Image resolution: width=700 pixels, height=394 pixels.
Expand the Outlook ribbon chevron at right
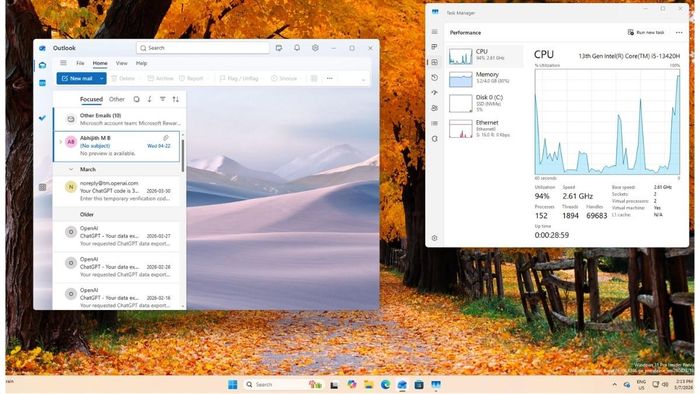click(x=363, y=80)
